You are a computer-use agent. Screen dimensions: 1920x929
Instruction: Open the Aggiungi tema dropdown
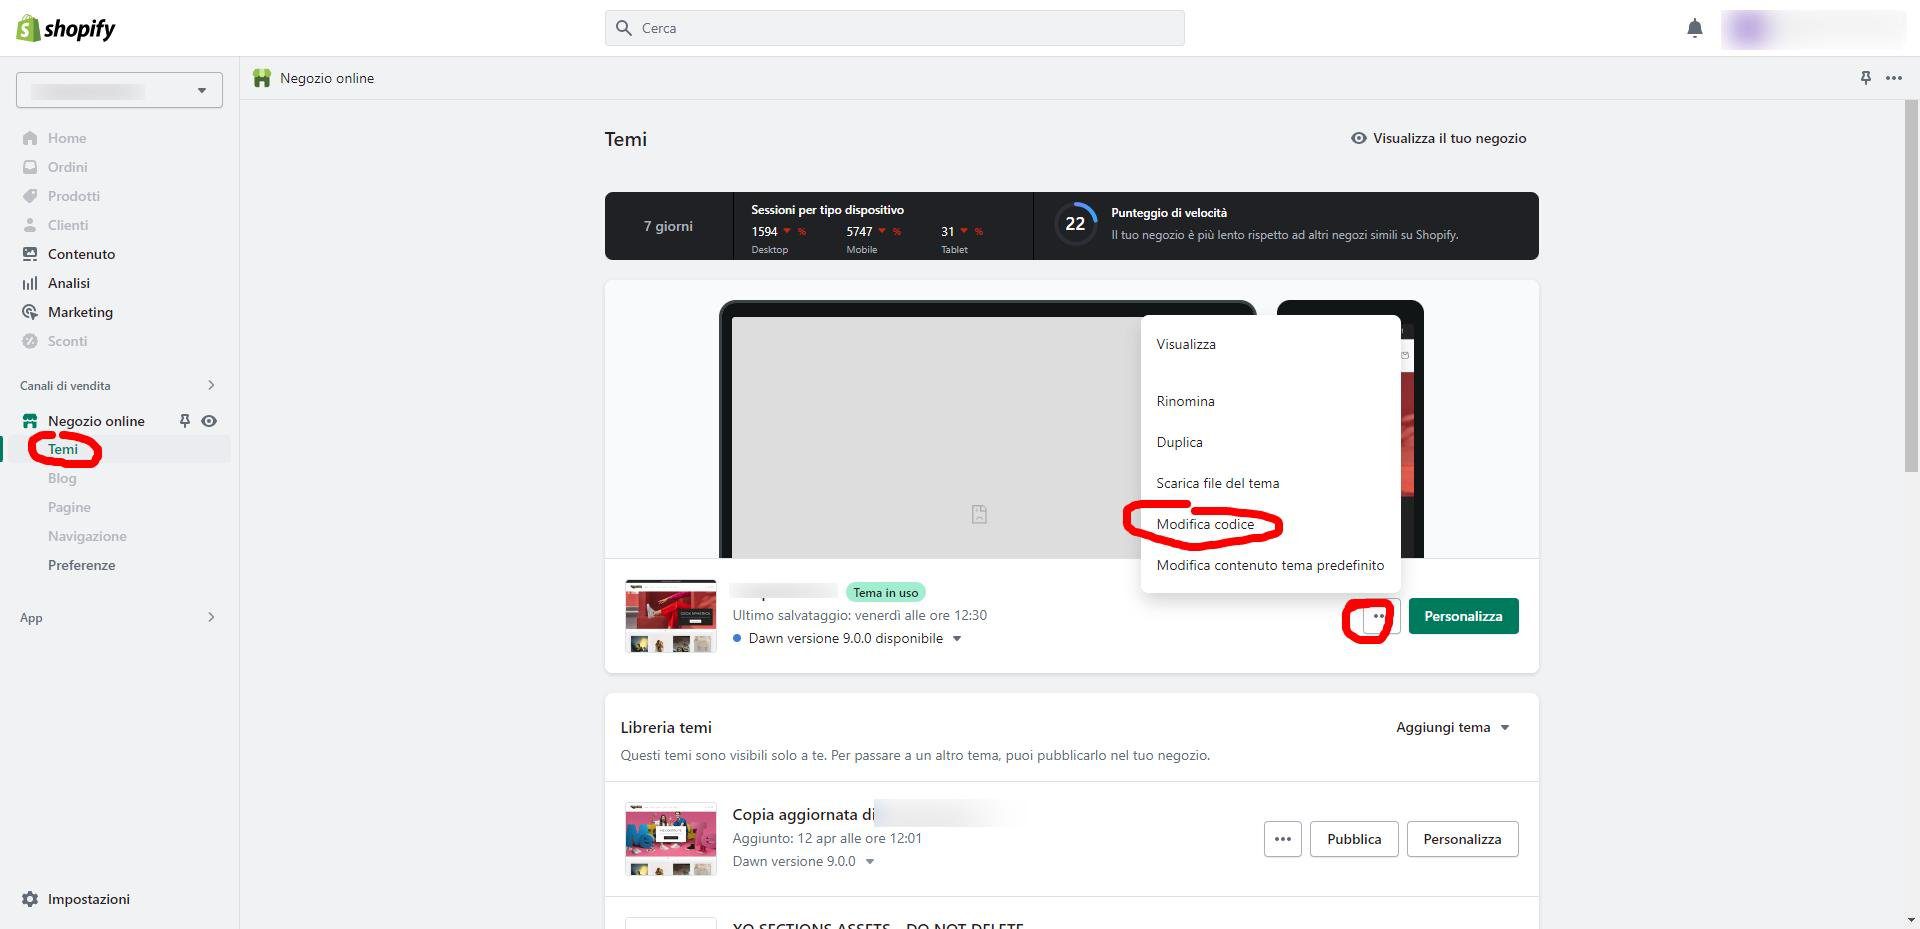tap(1452, 727)
